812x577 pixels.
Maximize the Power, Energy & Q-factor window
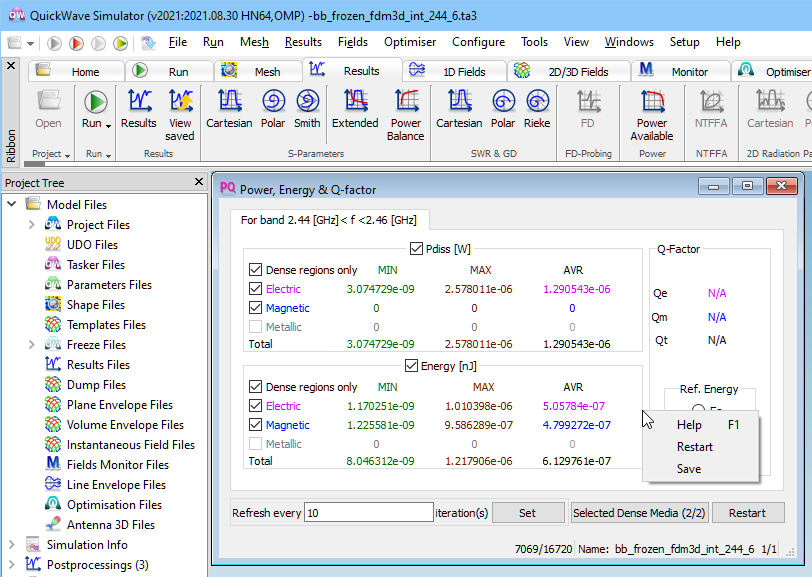[x=747, y=185]
